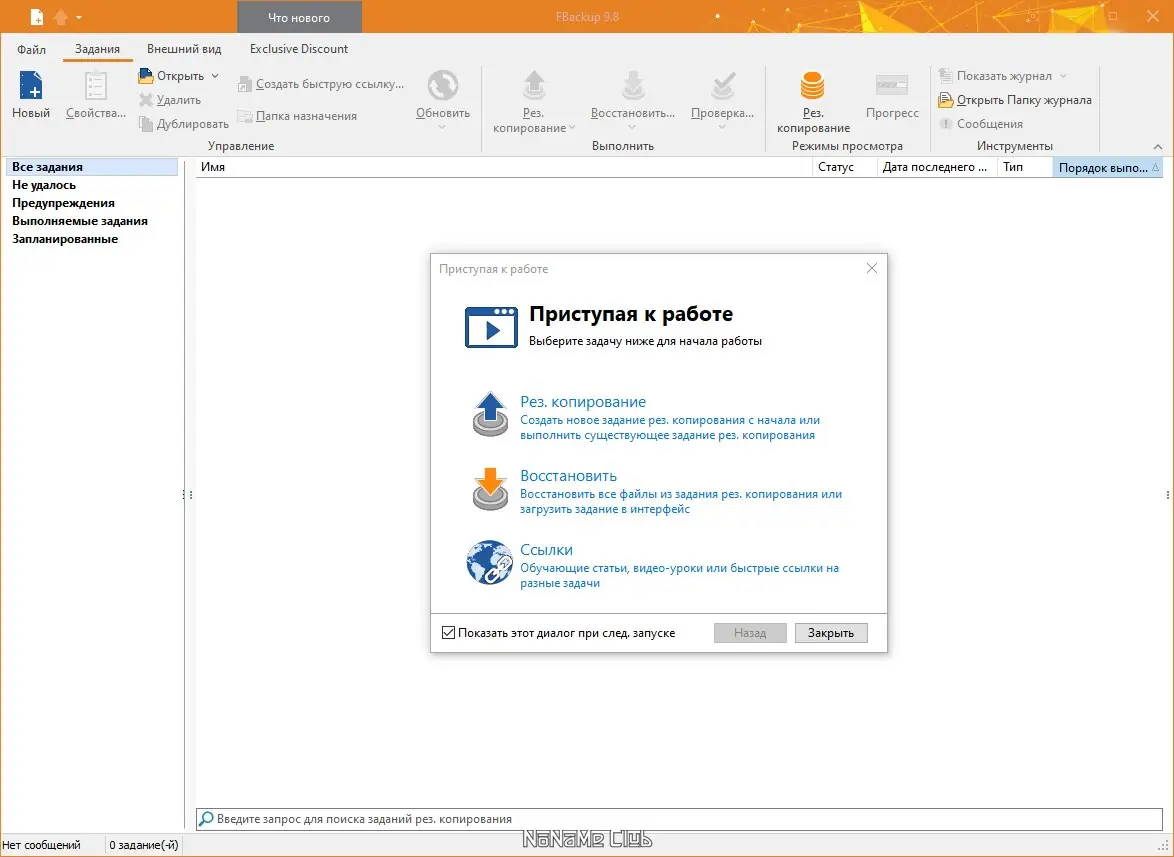Screen dimensions: 1174x857
Task: Open quick access toolbar dropdown arrow
Action: 79,17
